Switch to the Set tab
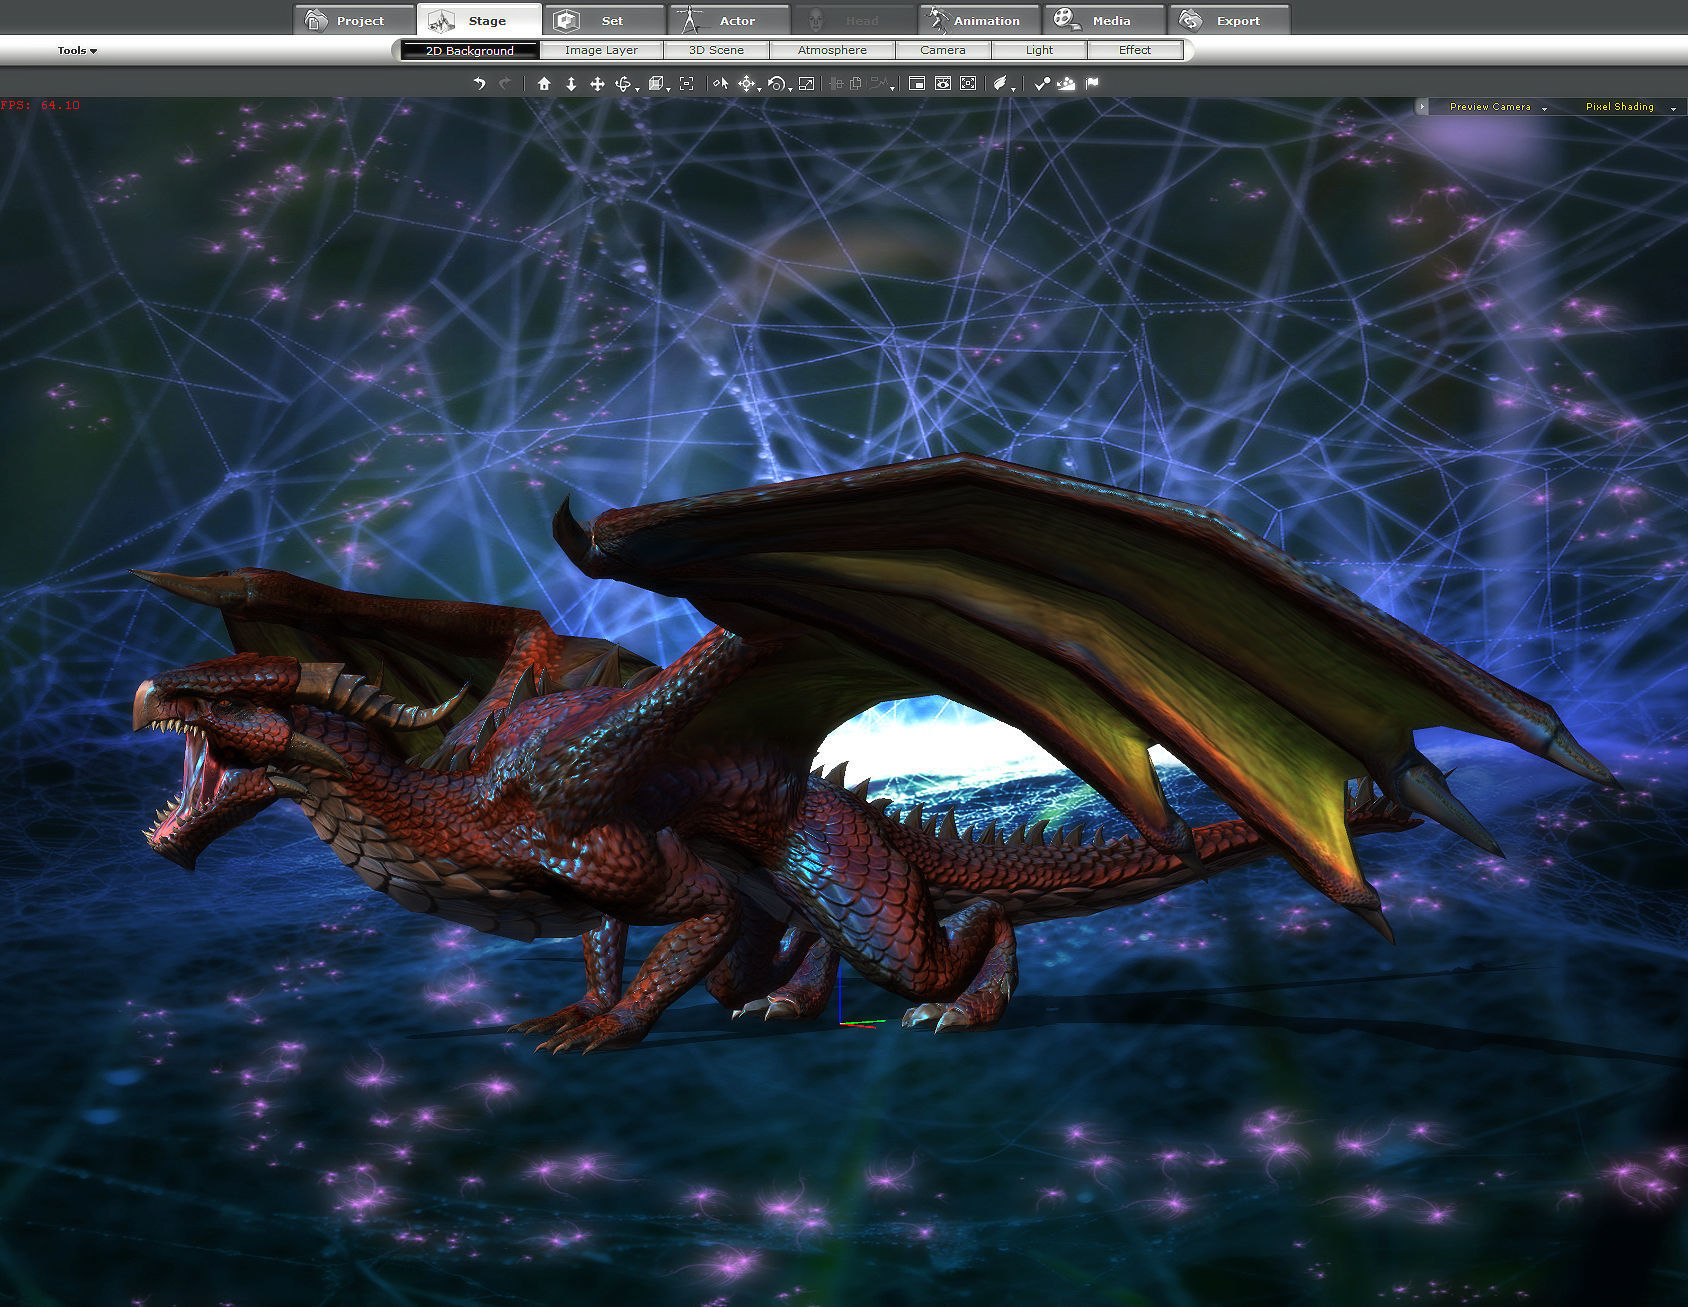 [x=604, y=20]
